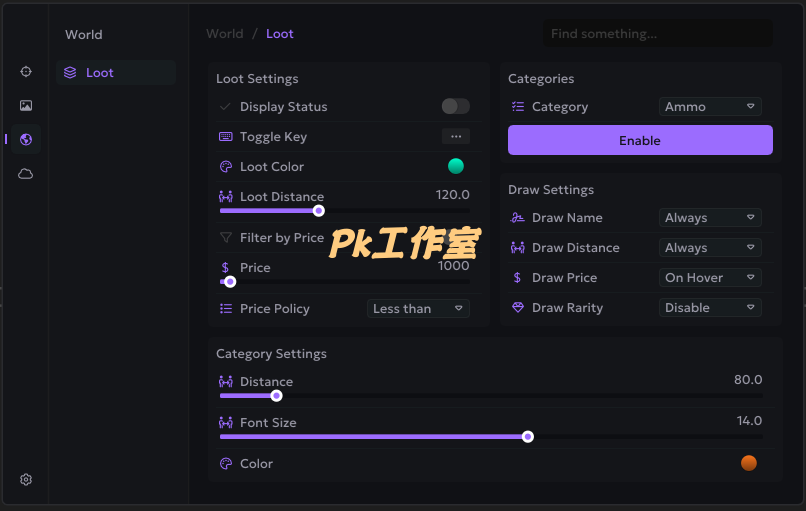
Task: Click the Display Status checkmark icon
Action: pos(225,106)
